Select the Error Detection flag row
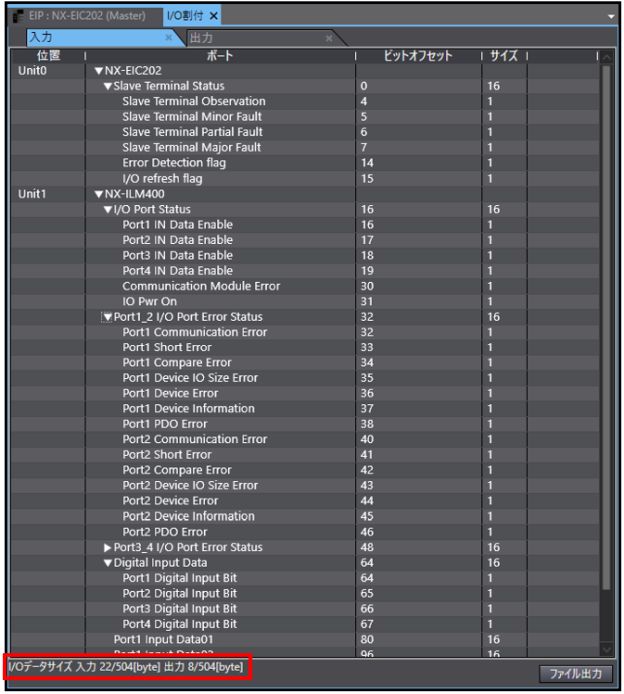The height and width of the screenshot is (694, 624). click(305, 163)
